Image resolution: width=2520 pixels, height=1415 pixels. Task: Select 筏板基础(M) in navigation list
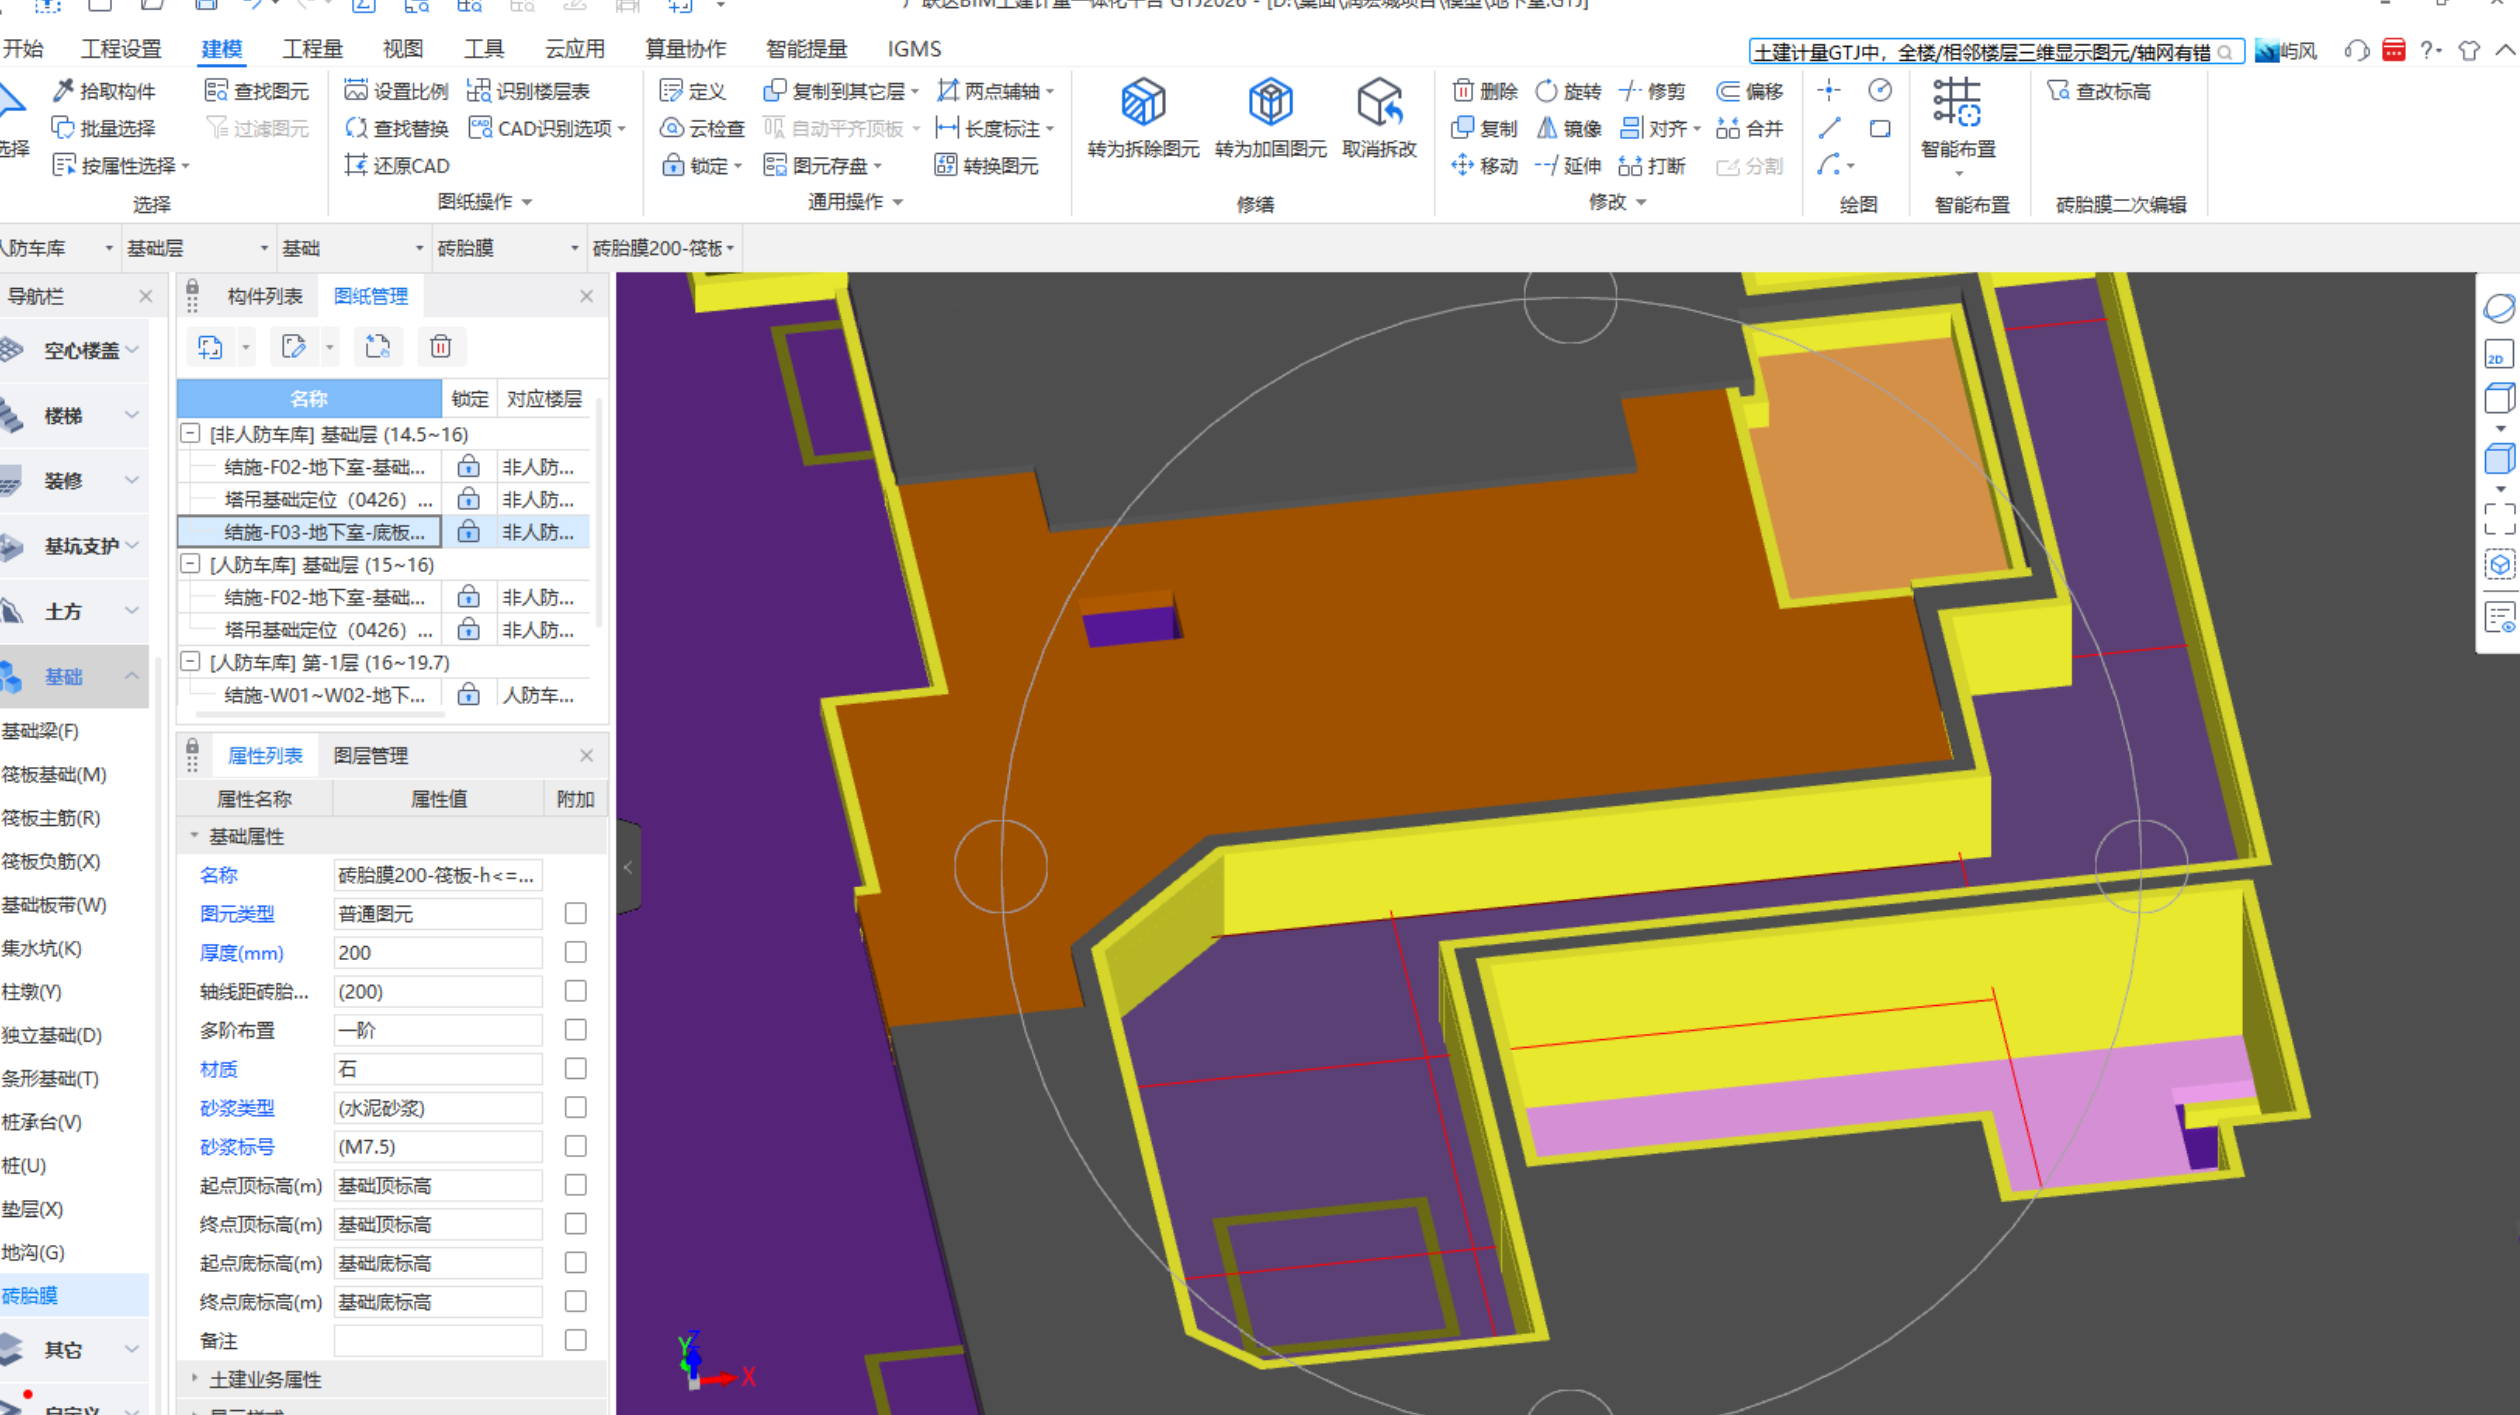click(54, 774)
